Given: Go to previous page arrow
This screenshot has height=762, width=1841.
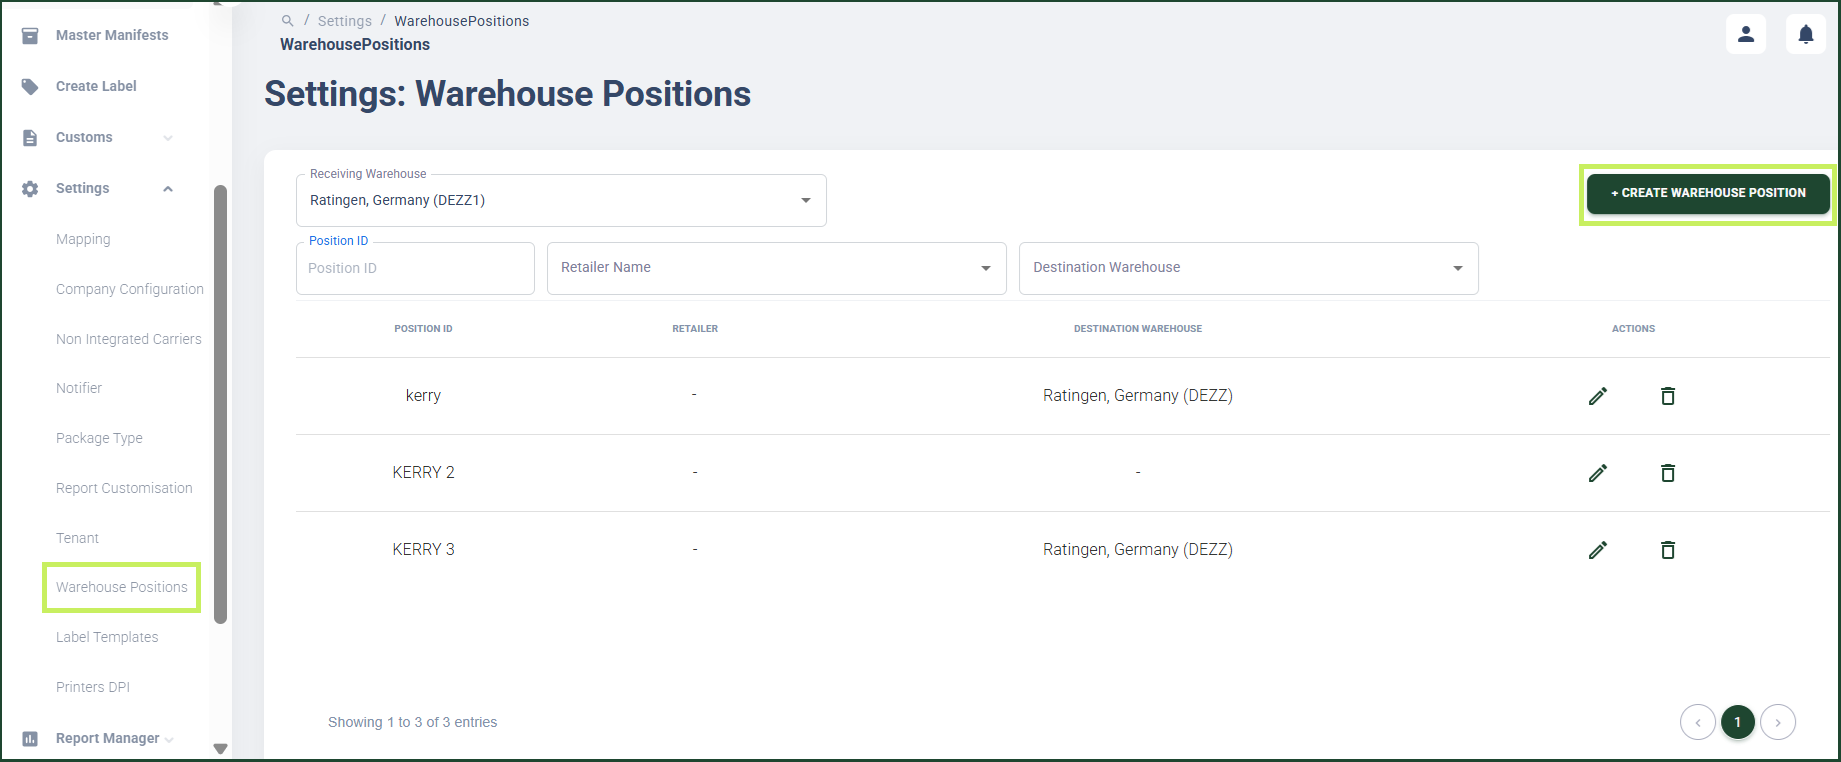Looking at the screenshot, I should (1698, 722).
